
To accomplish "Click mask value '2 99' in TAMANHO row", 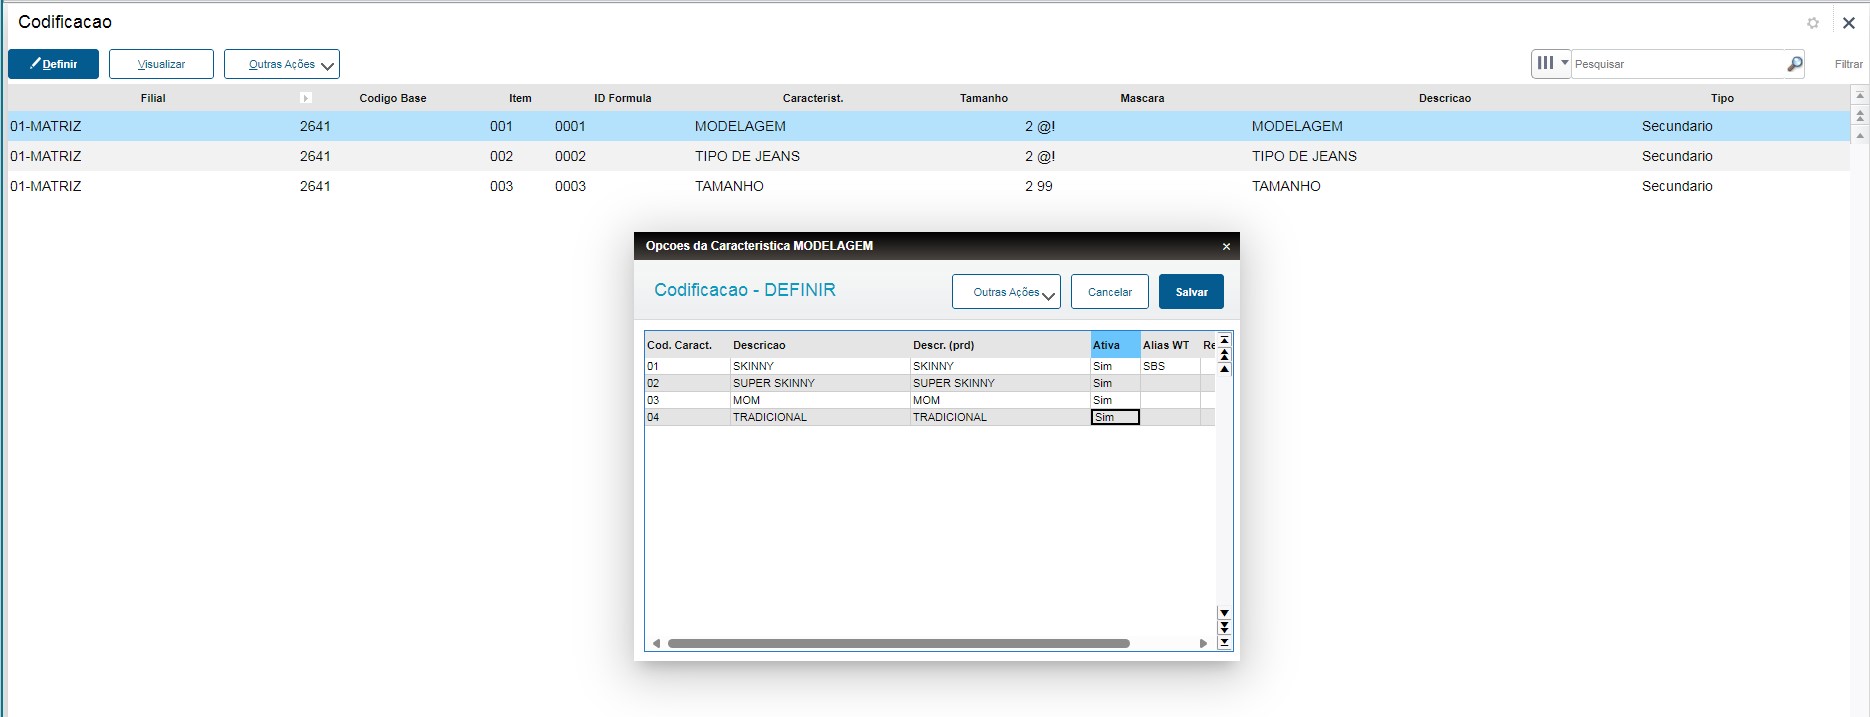I will pos(1039,186).
